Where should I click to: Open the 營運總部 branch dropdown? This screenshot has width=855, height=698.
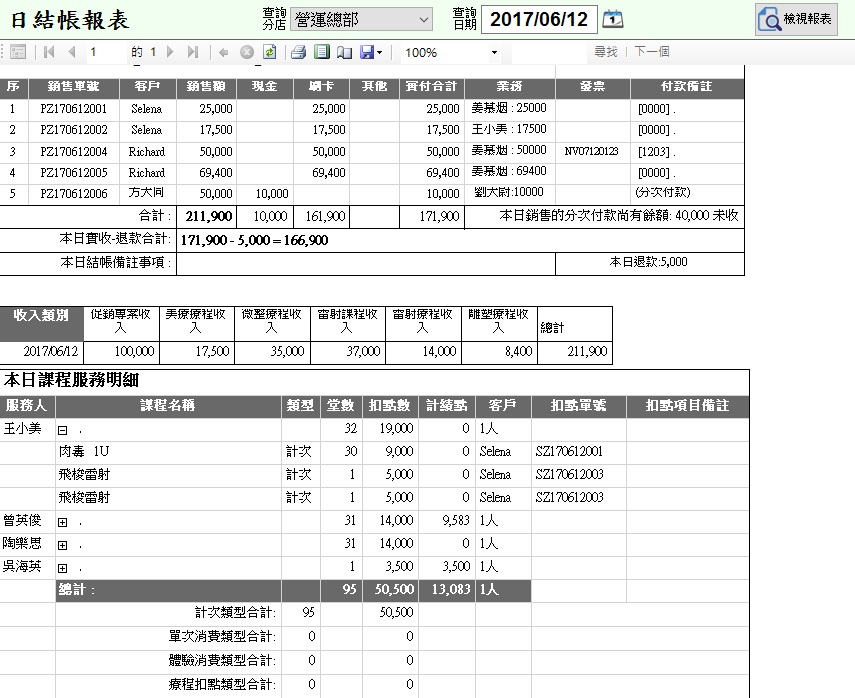360,20
